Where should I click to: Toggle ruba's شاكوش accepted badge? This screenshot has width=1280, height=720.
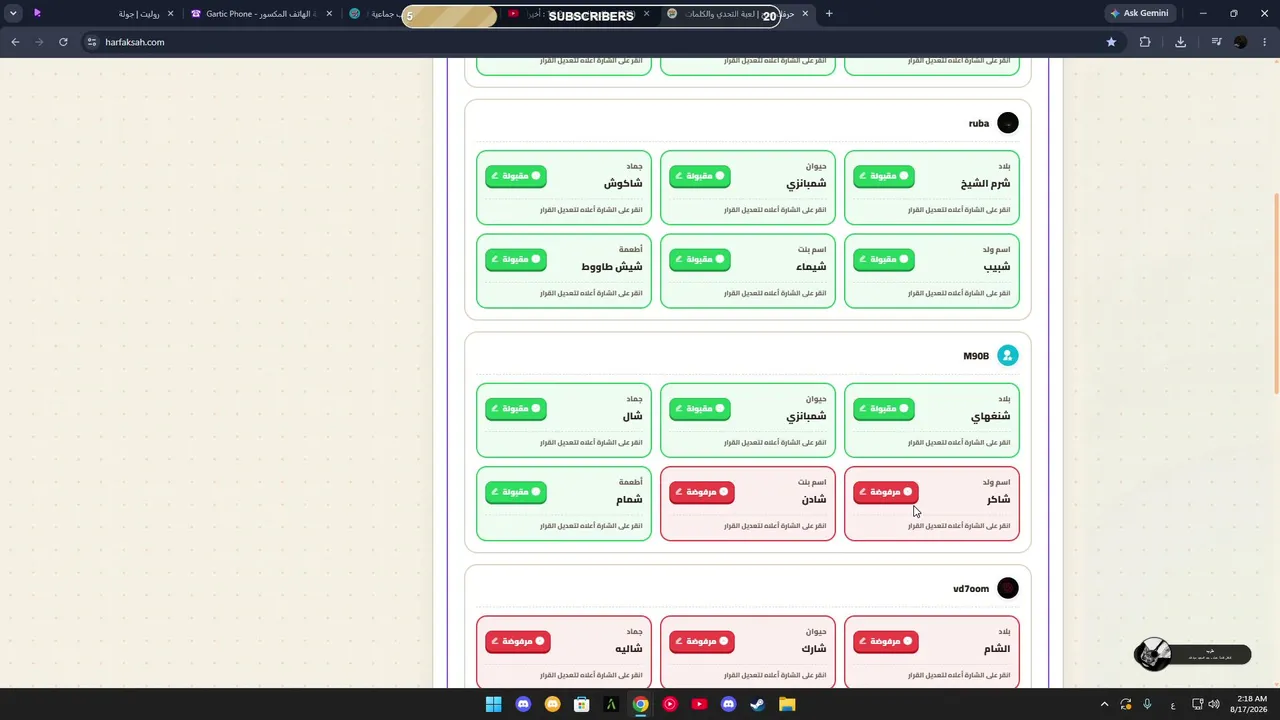516,176
